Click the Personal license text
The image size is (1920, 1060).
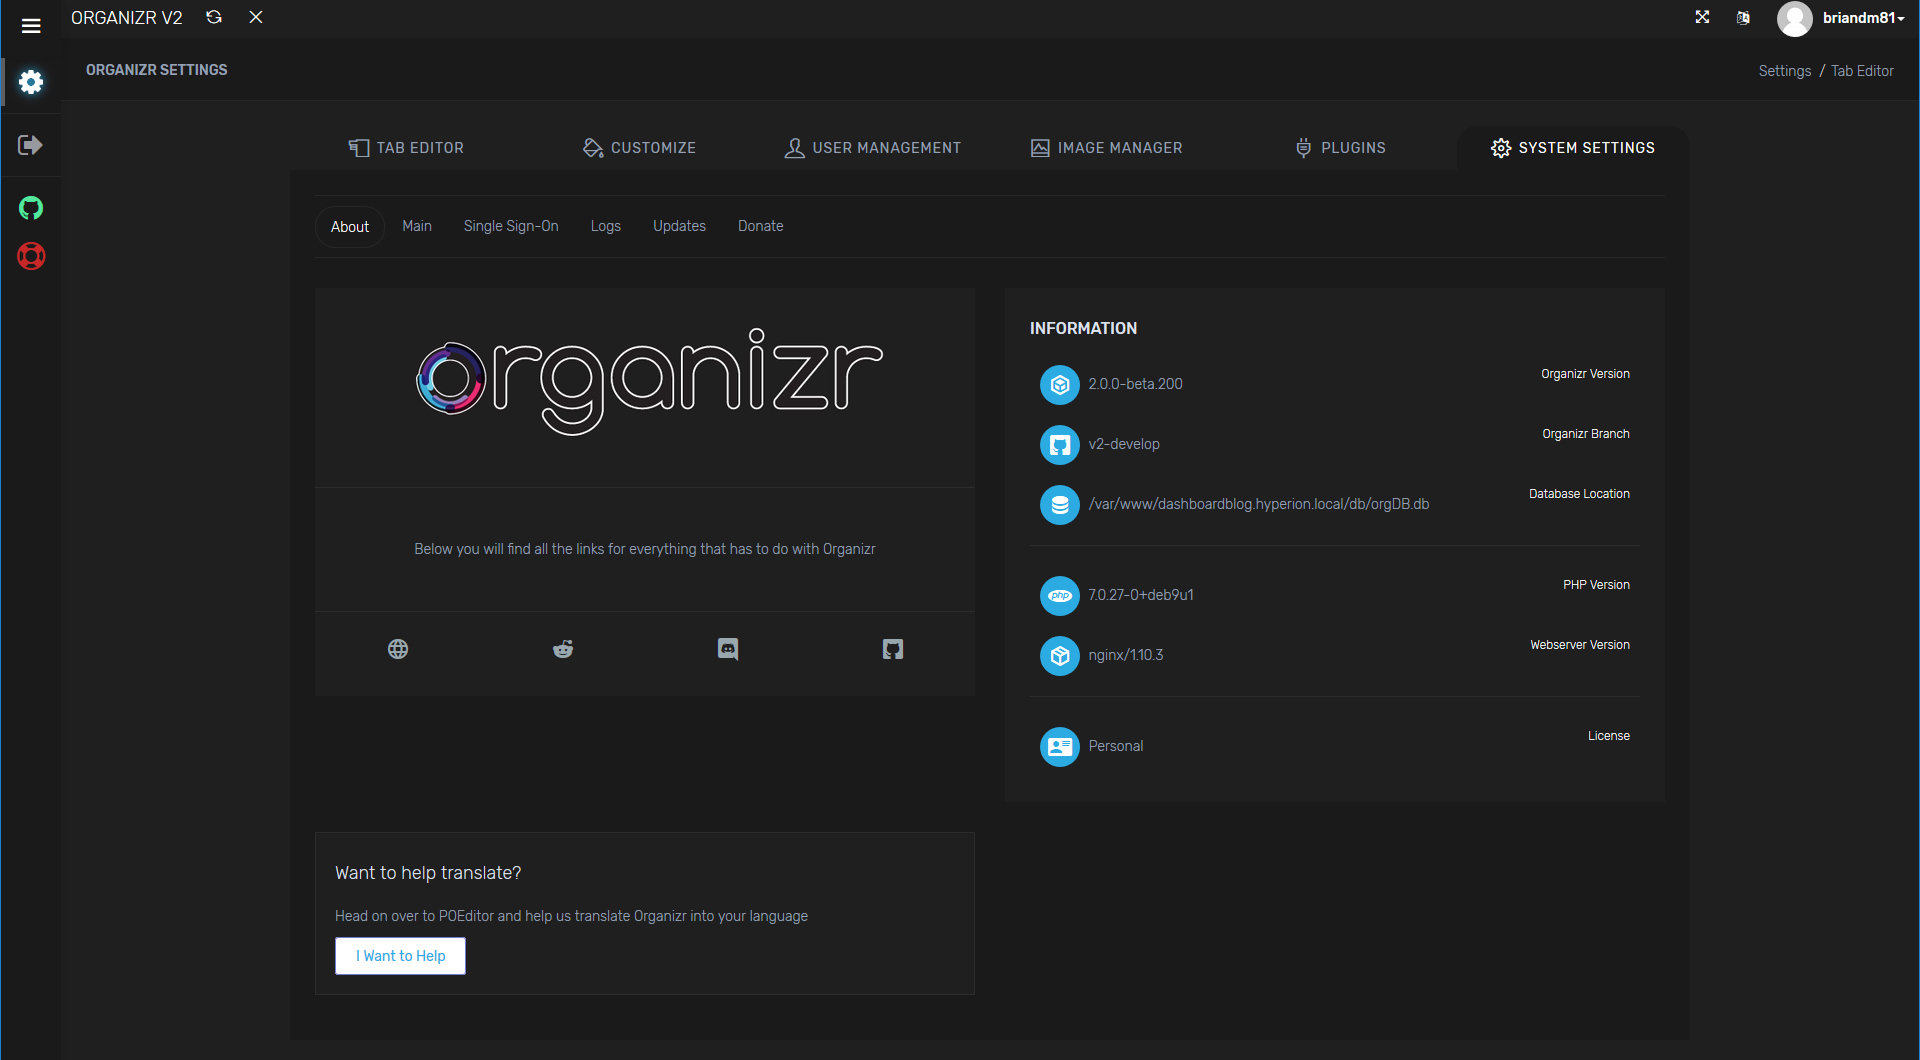coord(1116,746)
